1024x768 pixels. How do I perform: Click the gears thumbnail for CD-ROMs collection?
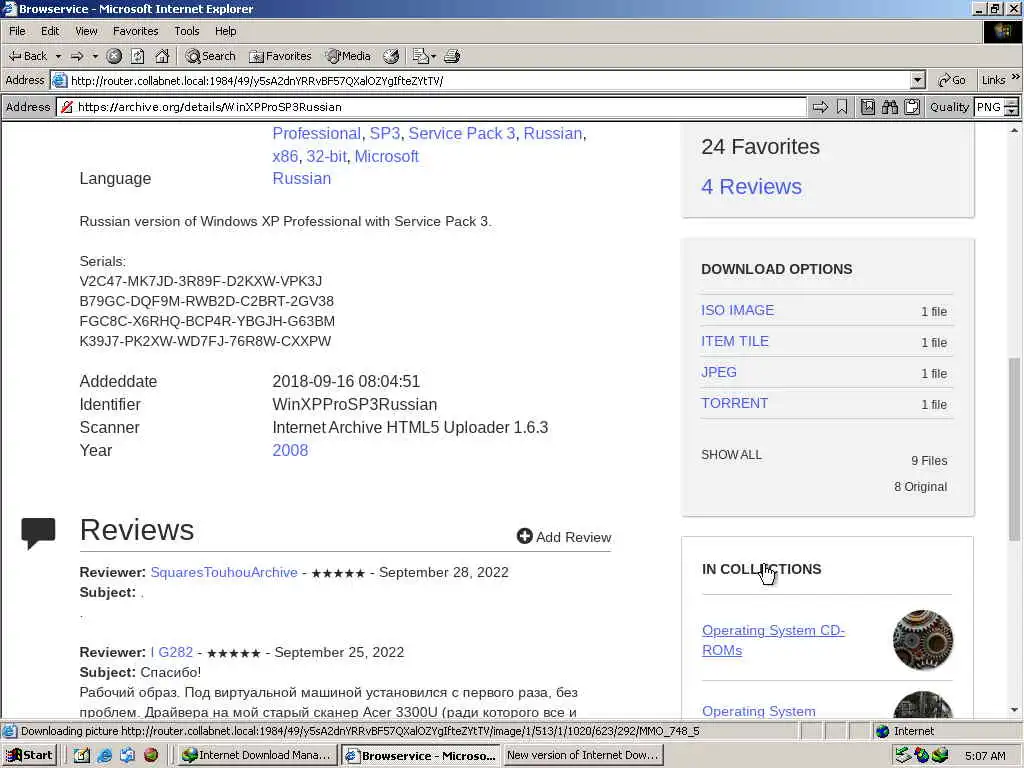pos(923,640)
